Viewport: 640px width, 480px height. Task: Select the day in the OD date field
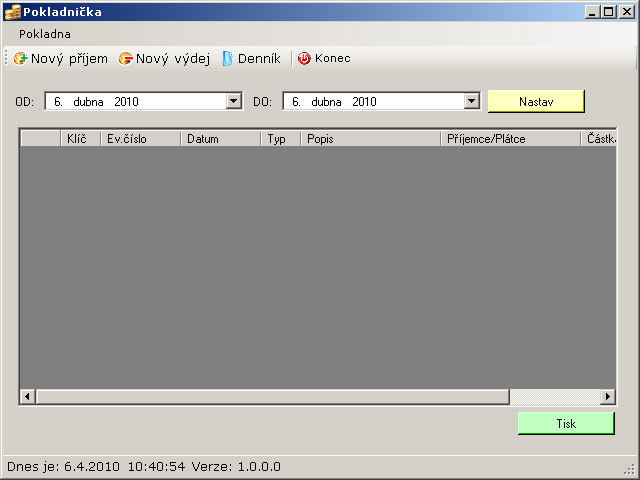(58, 102)
